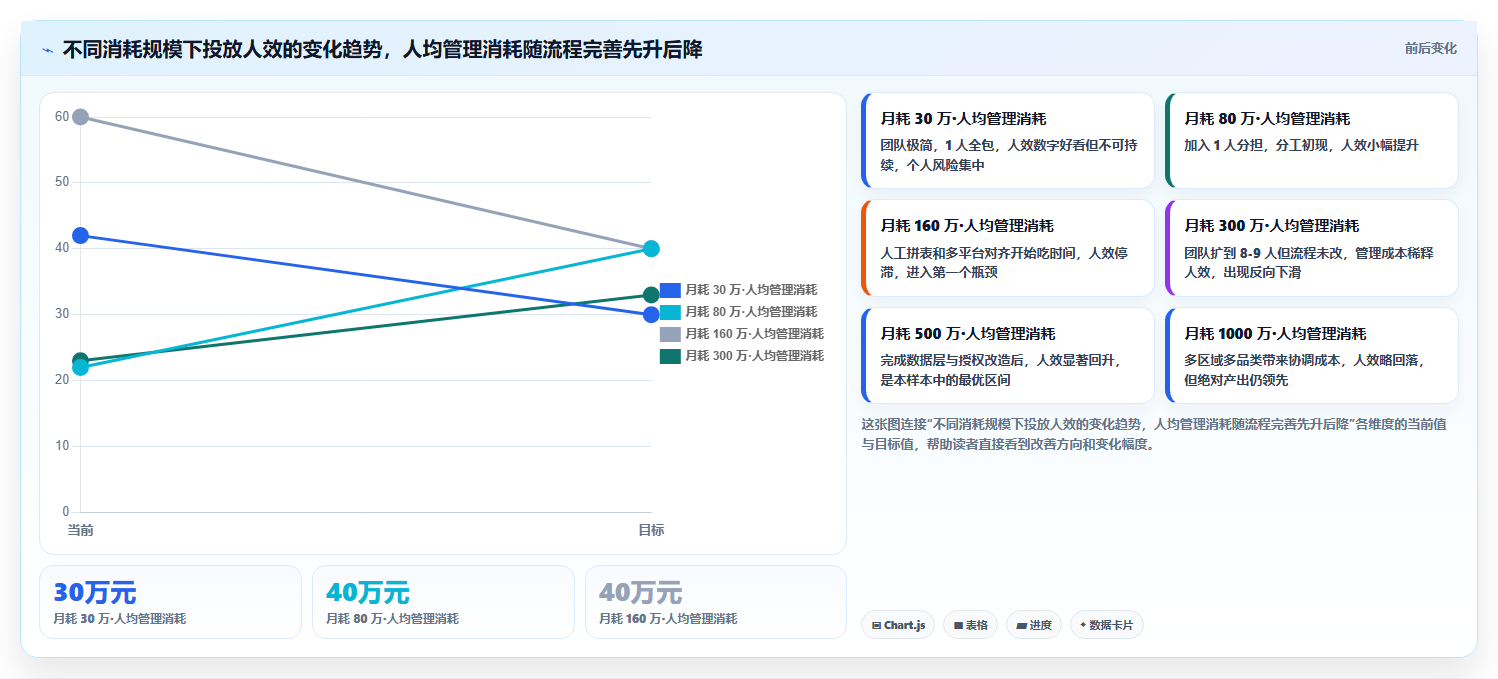Click legend label 月耗 80 万·人均管理消耗
1498x679 pixels.
[x=751, y=312]
